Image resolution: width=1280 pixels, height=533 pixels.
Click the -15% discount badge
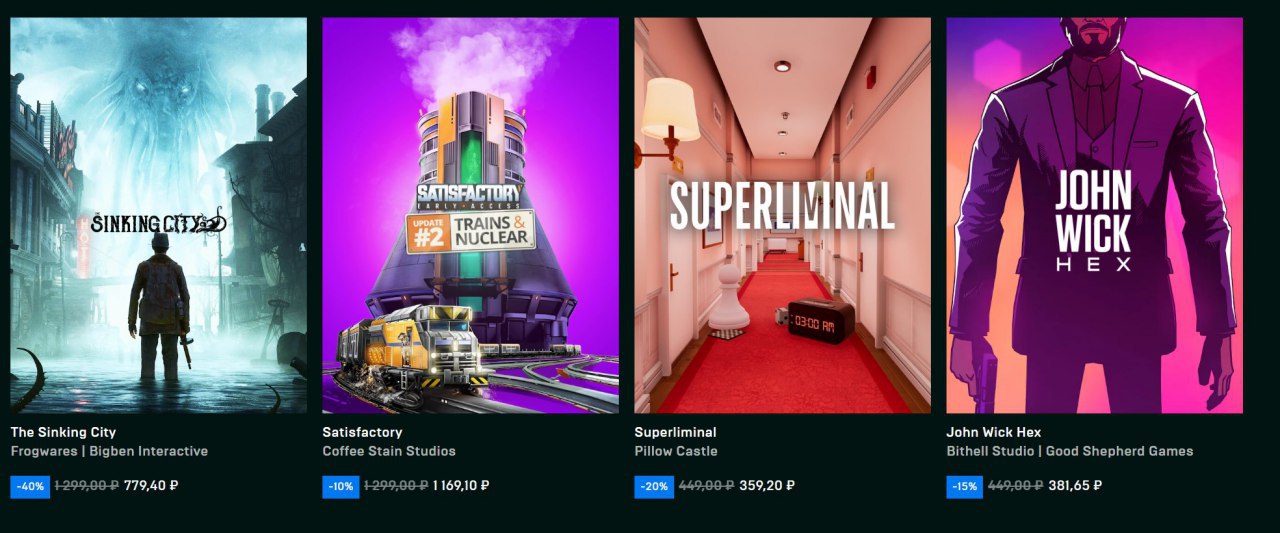coord(965,487)
